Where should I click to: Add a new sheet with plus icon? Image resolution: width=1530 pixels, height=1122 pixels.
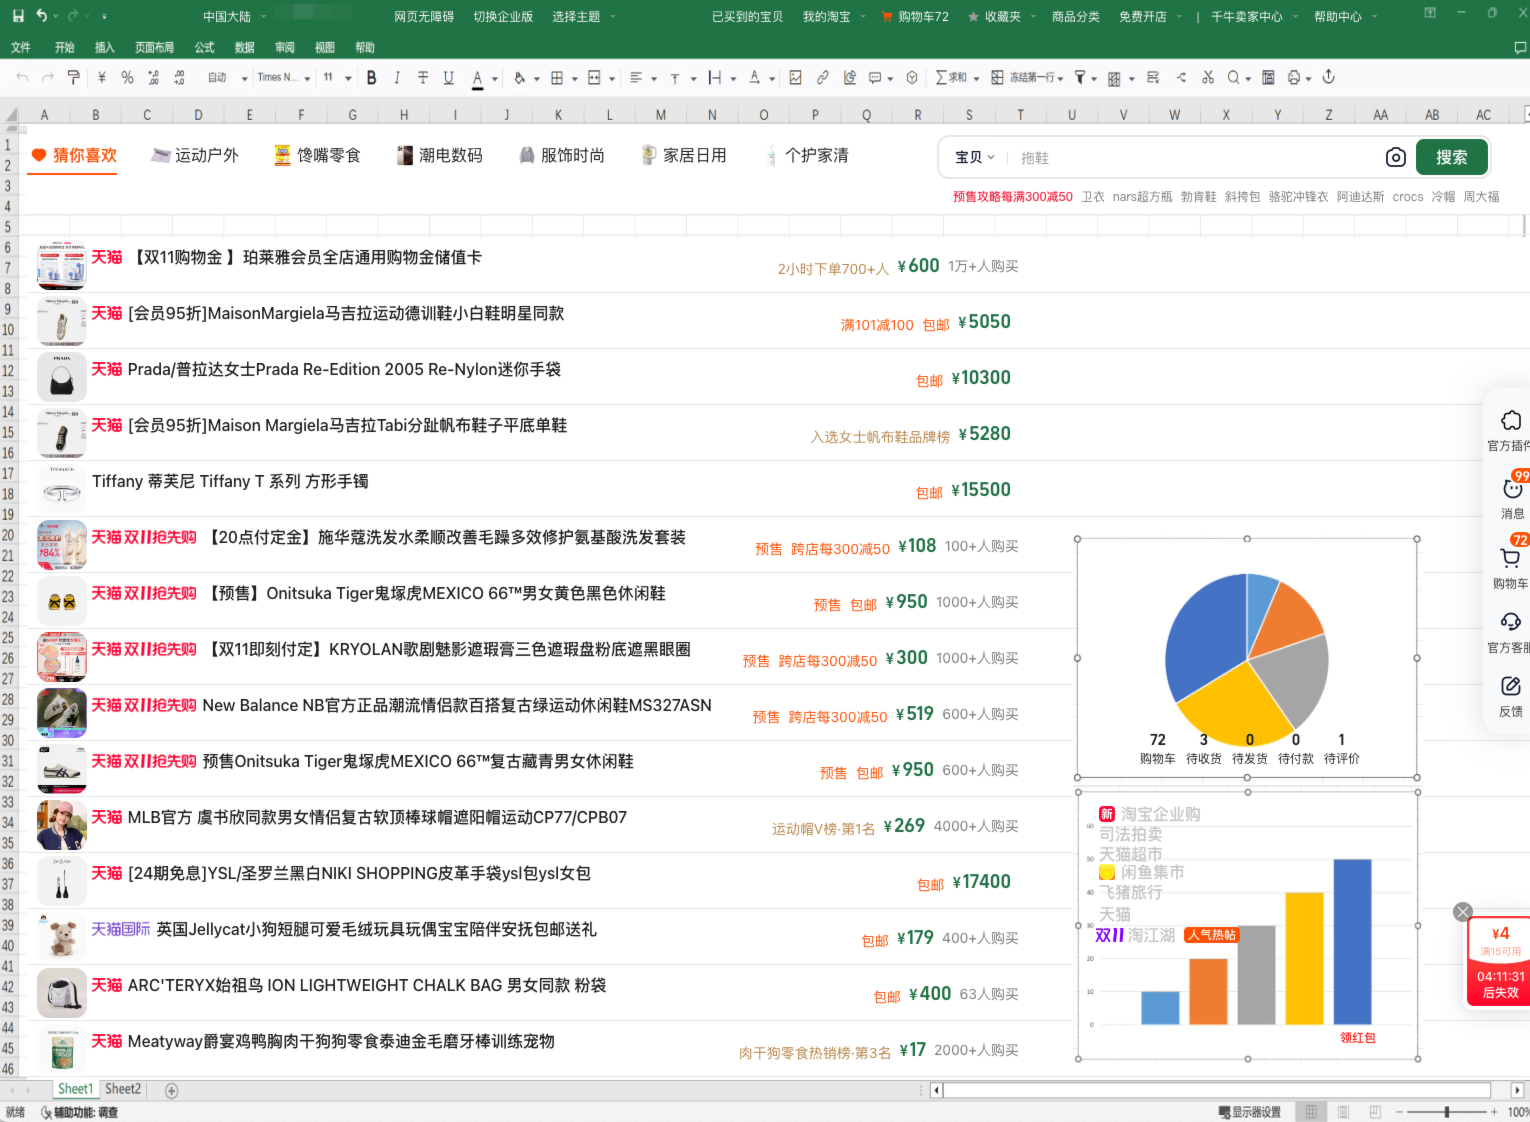tap(171, 1090)
